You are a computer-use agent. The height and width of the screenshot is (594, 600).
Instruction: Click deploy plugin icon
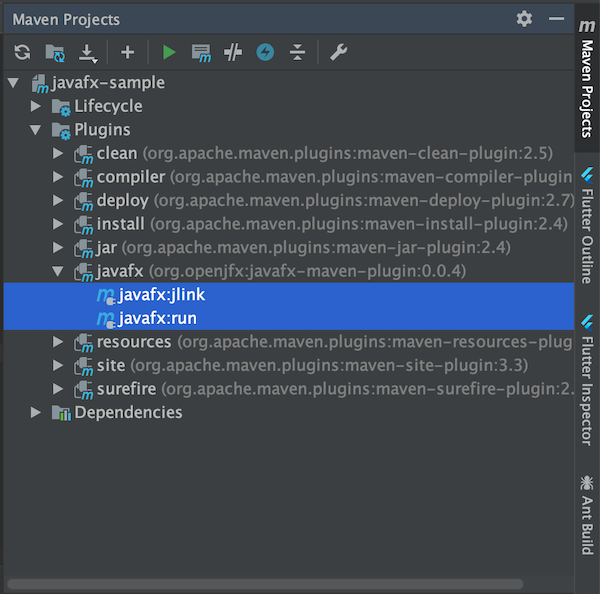click(83, 202)
